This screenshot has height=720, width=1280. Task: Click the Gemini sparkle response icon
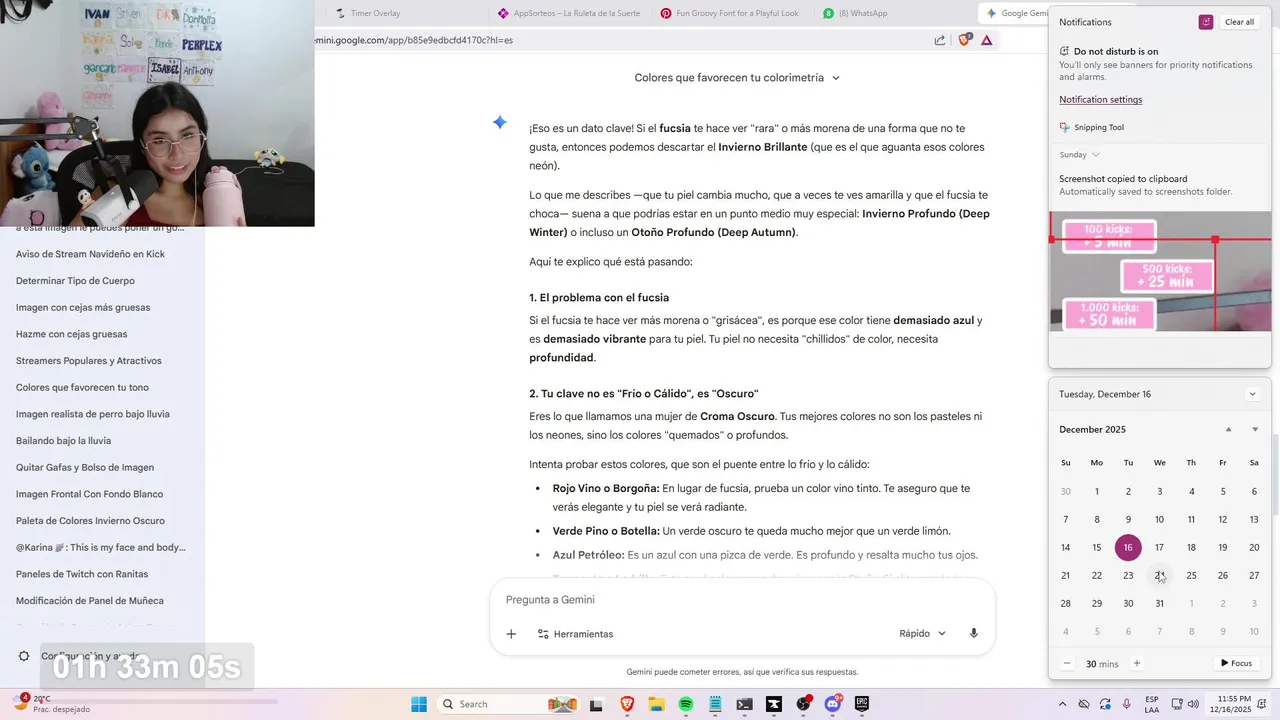500,122
